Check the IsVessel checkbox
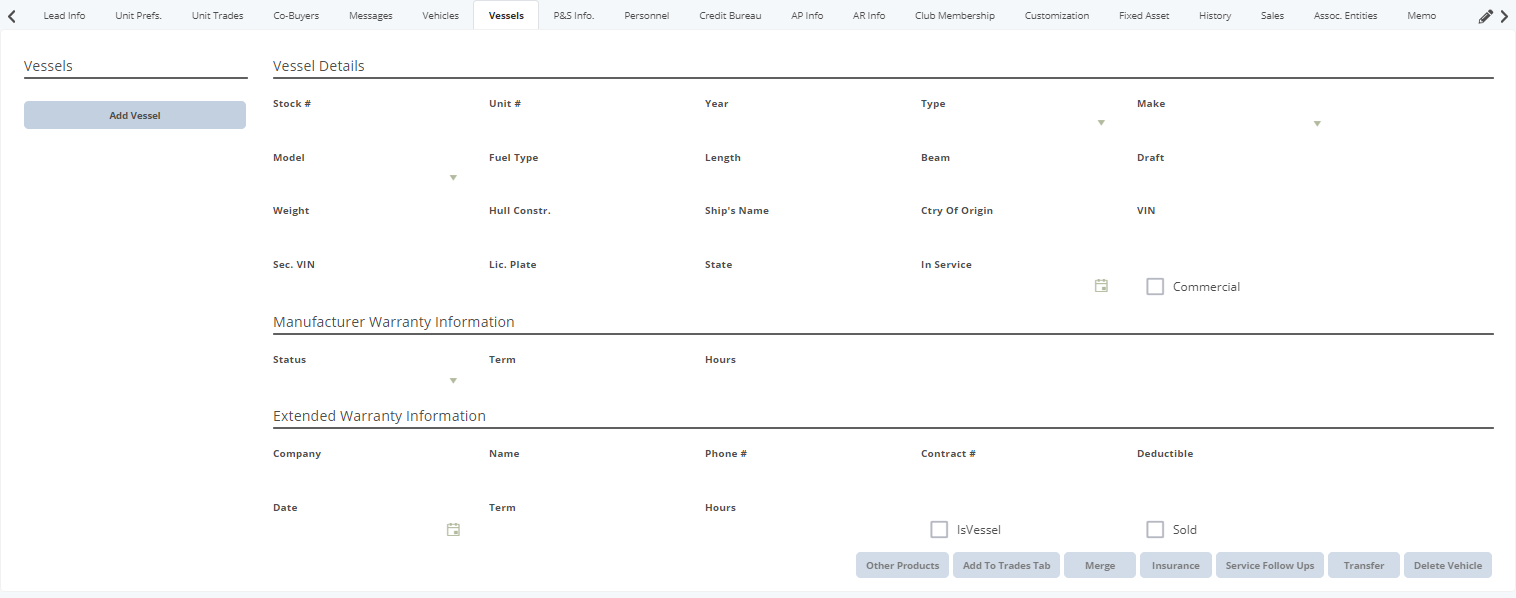1516x598 pixels. click(x=939, y=529)
